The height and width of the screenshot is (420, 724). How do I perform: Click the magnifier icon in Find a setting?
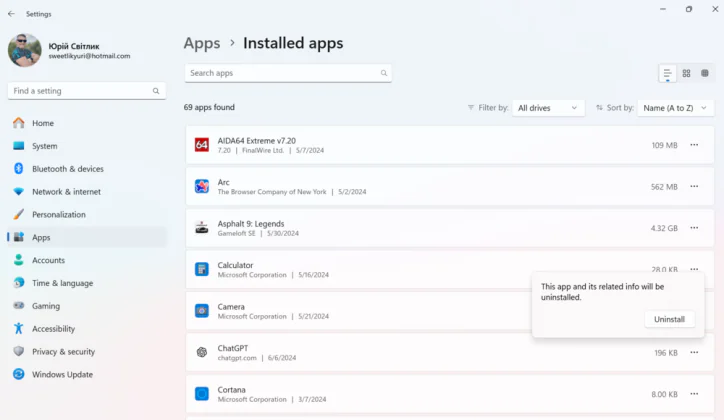[x=156, y=91]
